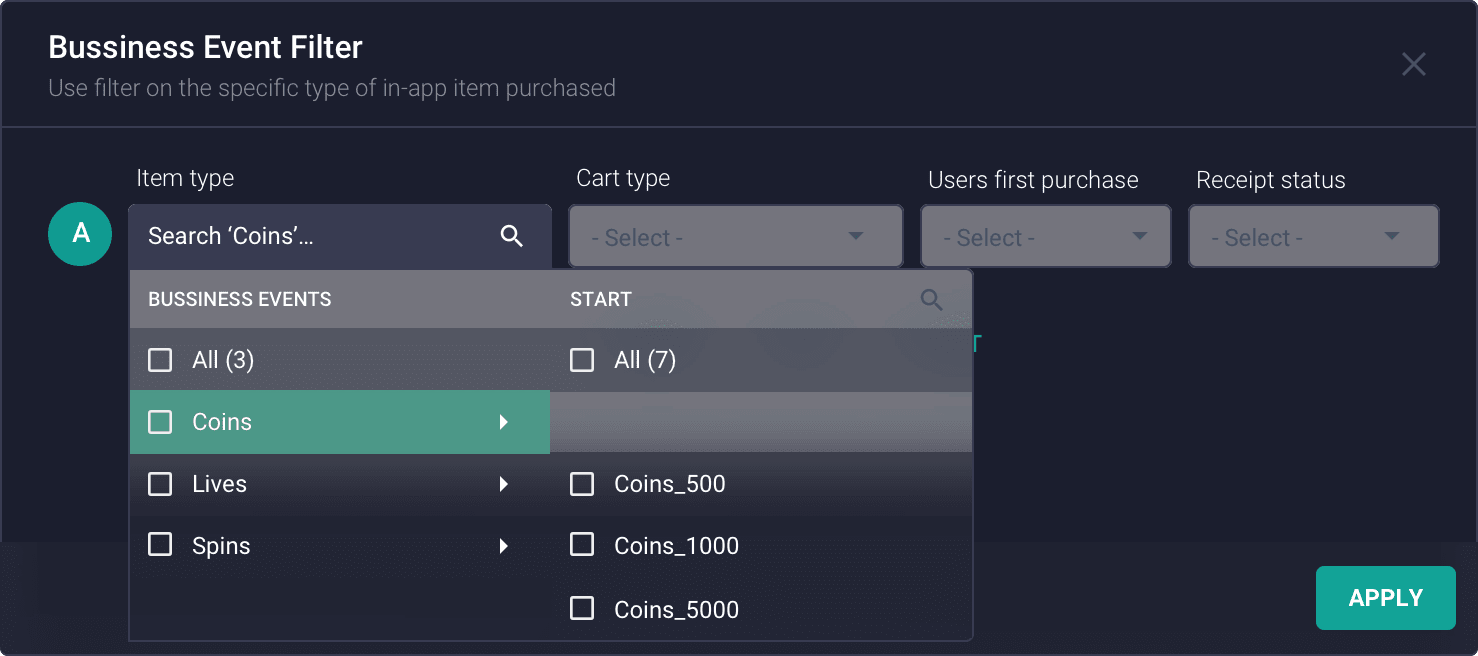Expand the Coins submenu arrow
1478x656 pixels.
(x=504, y=421)
